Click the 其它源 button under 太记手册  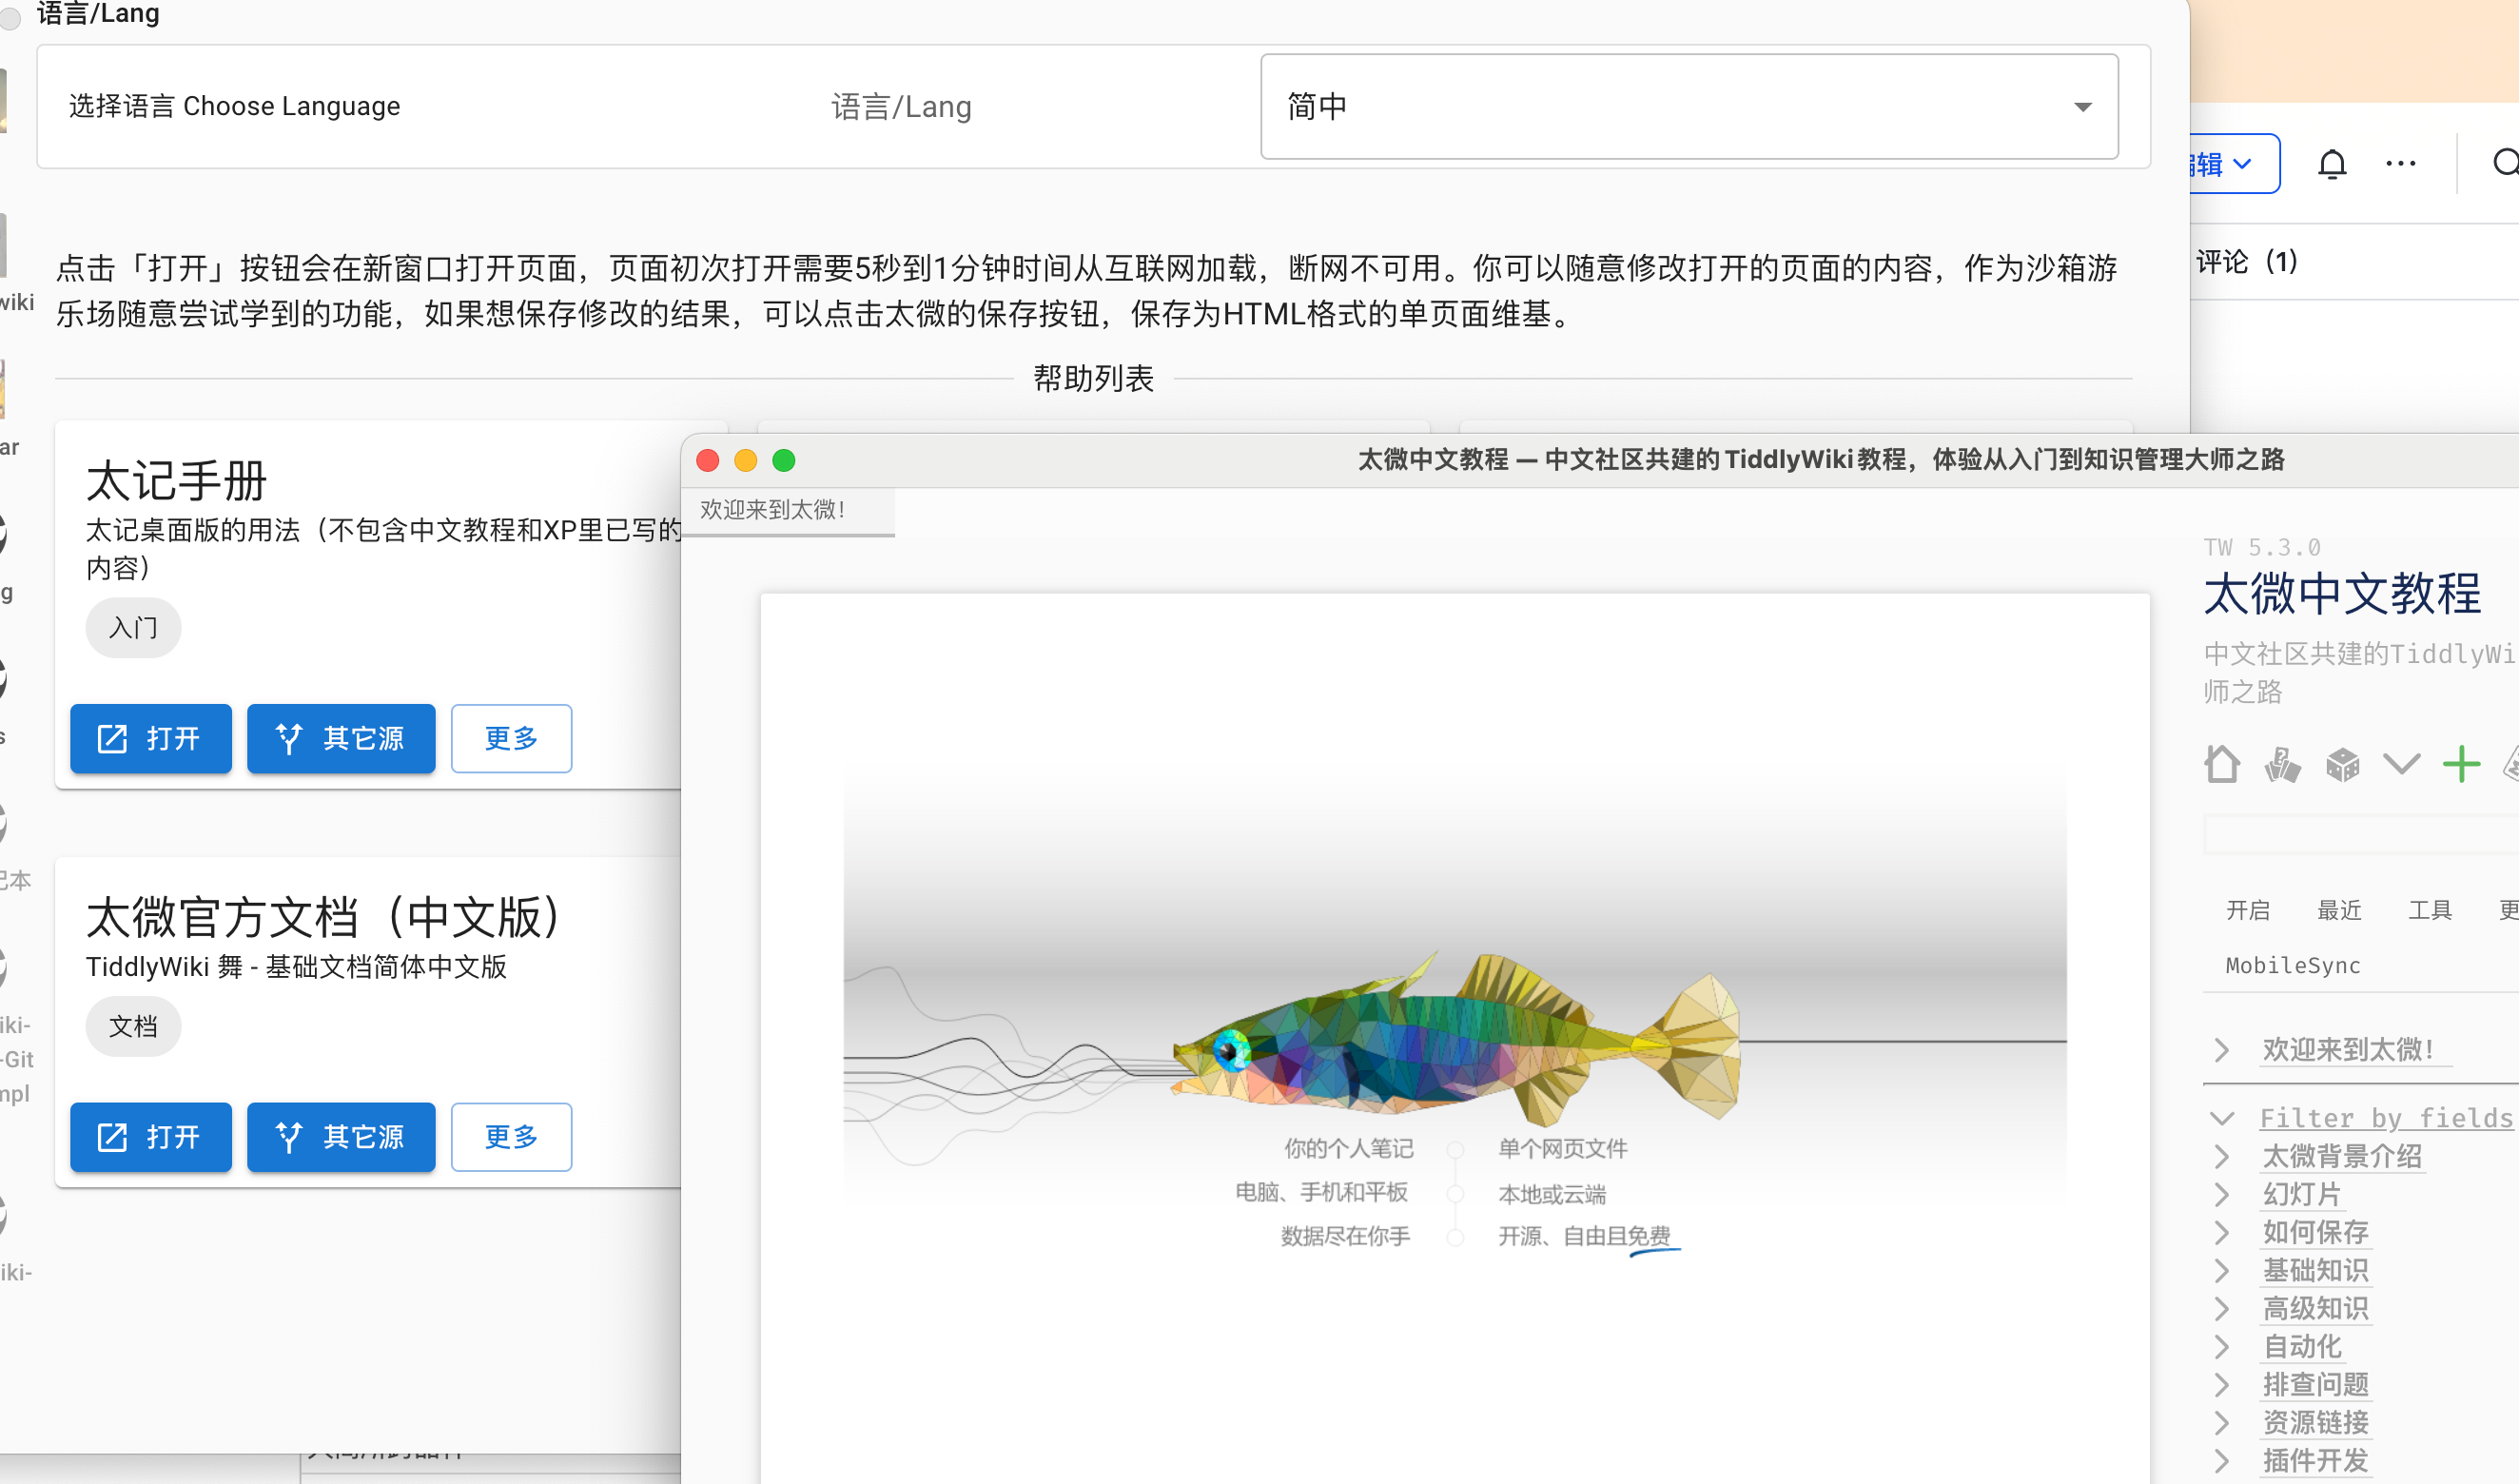(341, 738)
